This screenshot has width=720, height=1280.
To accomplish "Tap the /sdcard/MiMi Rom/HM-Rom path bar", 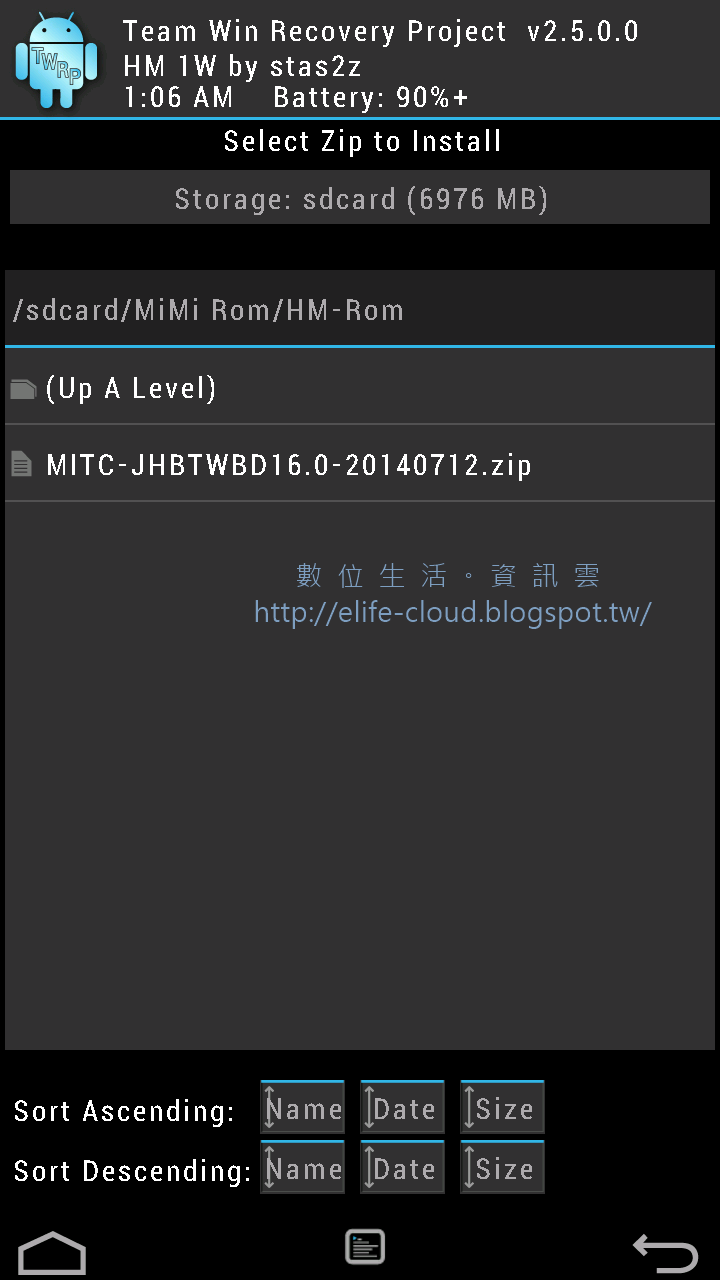I will [x=360, y=309].
